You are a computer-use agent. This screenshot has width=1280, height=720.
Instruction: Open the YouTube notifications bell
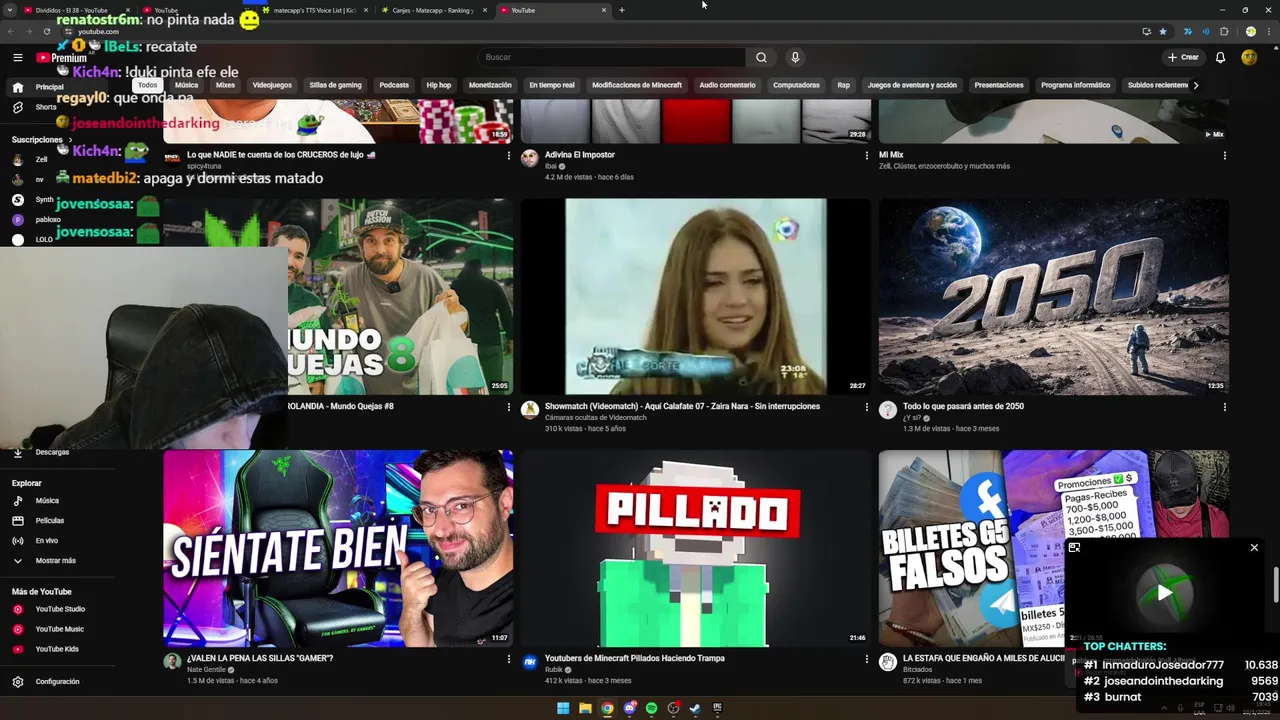[1220, 57]
